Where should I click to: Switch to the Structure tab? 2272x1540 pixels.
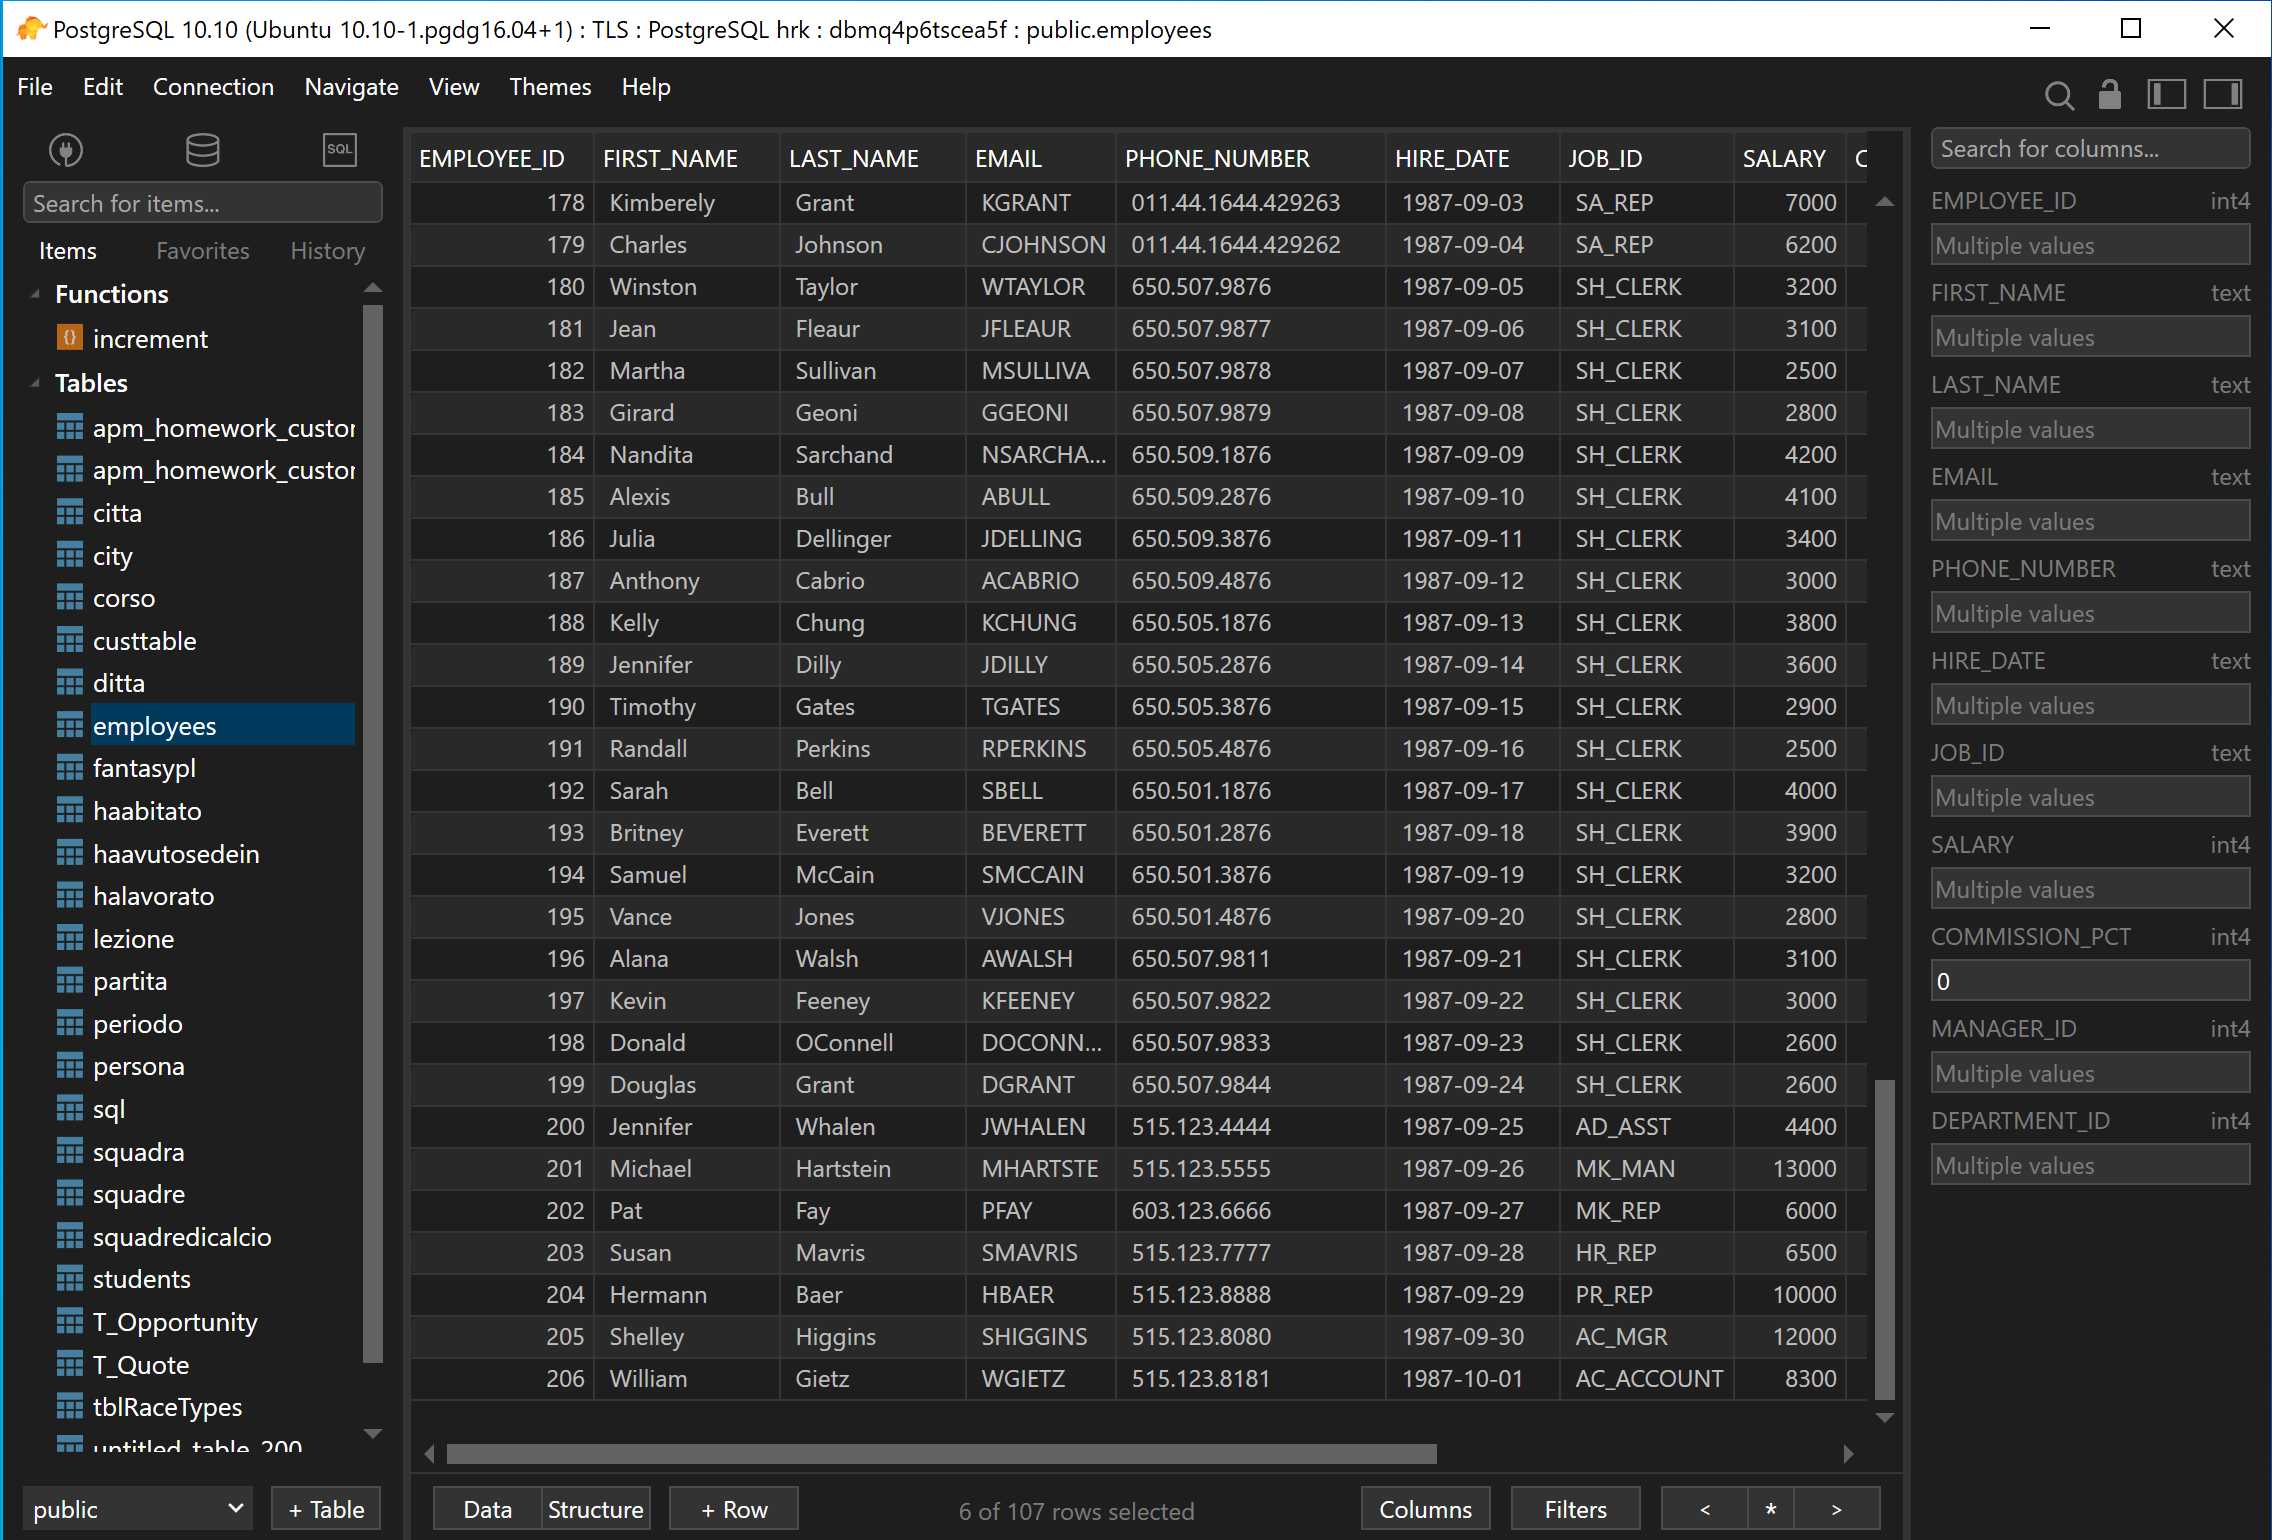click(593, 1509)
